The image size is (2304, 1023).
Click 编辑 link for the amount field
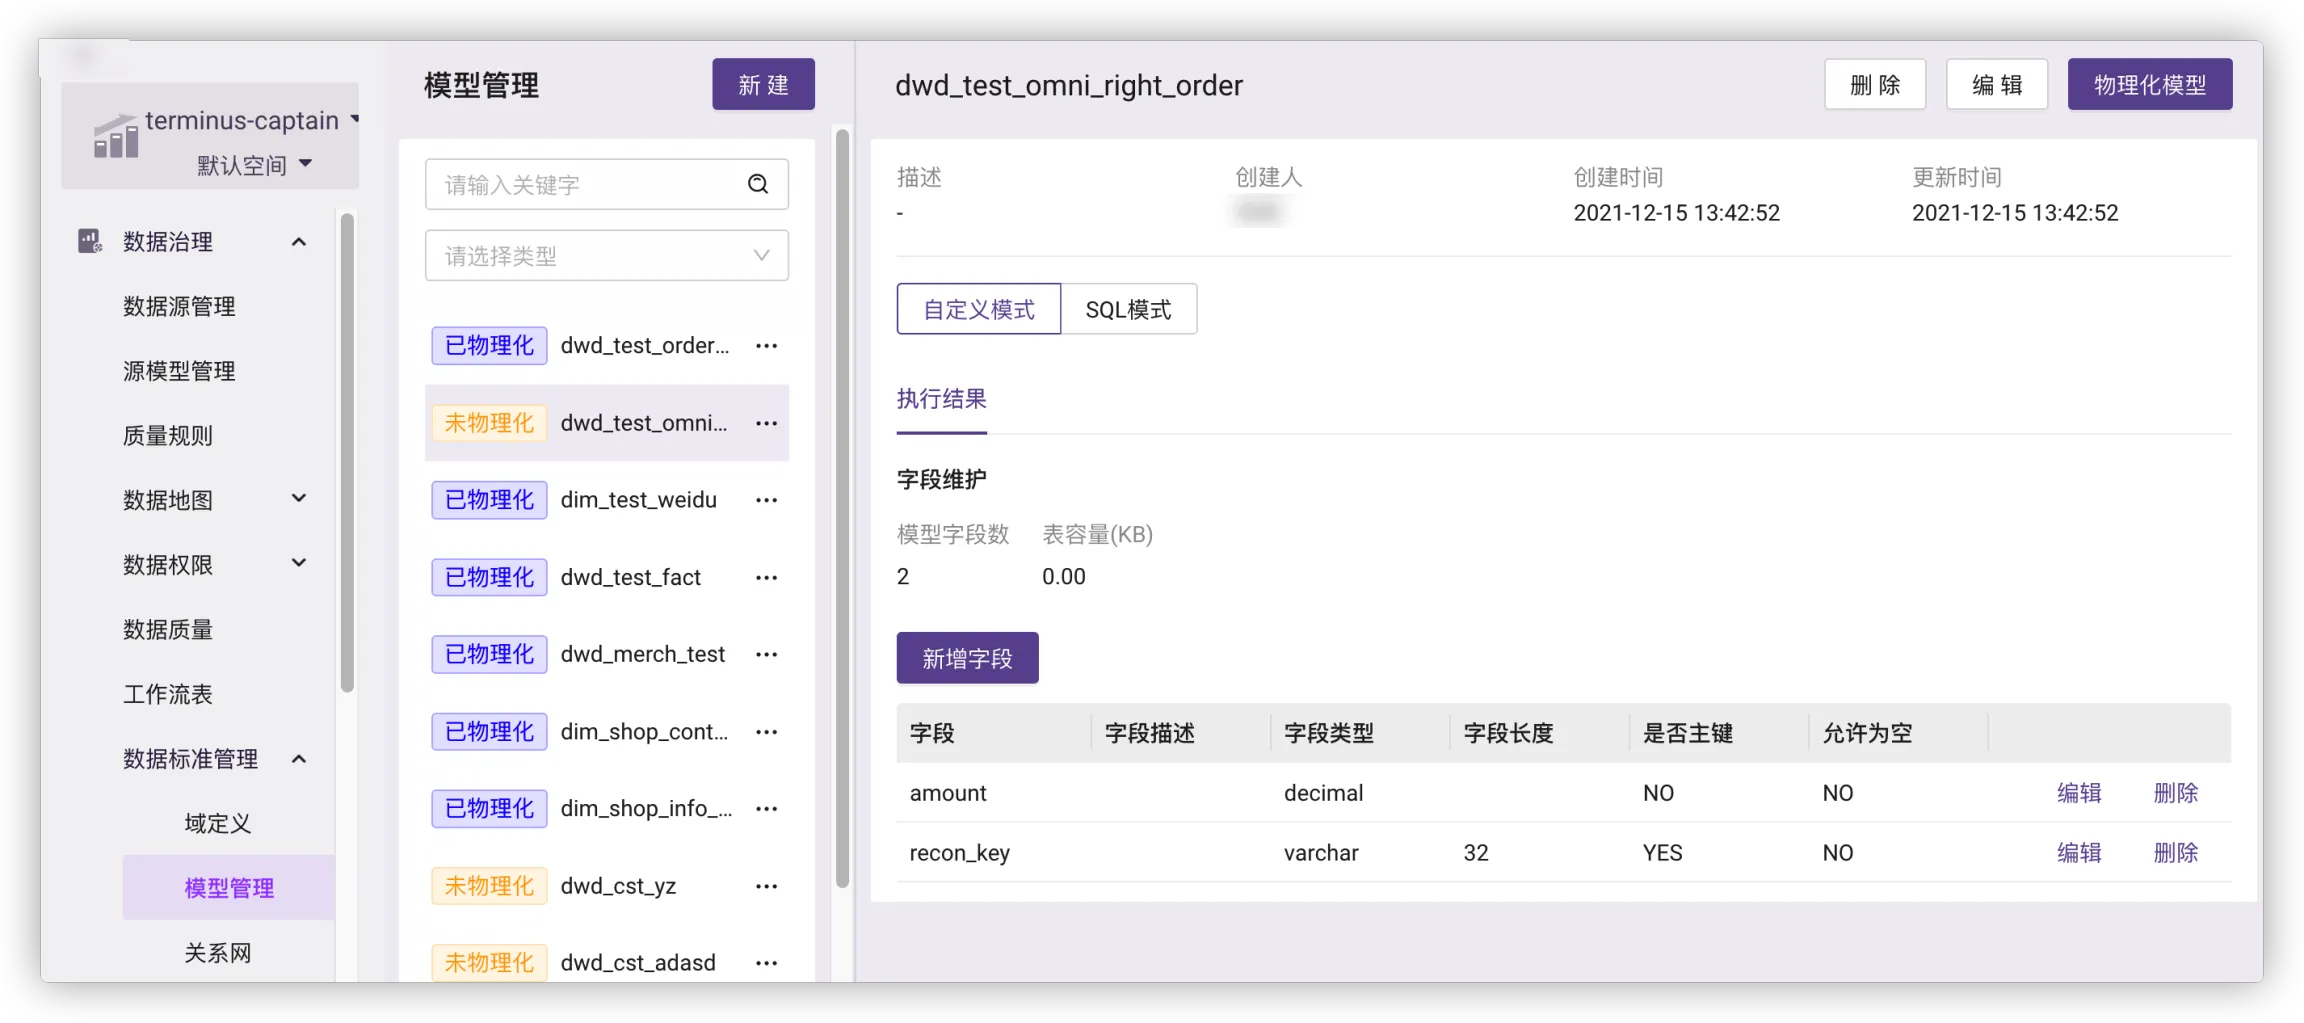click(x=2078, y=793)
